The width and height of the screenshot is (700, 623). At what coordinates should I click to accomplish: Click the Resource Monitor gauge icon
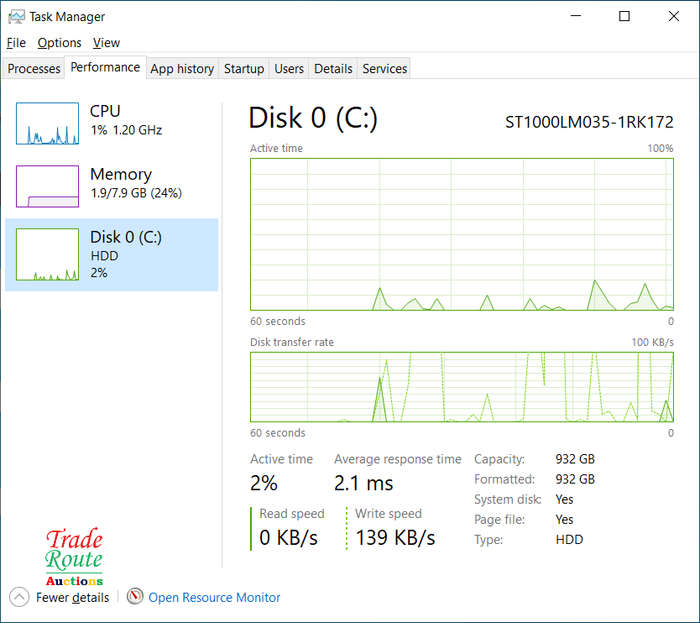tap(135, 596)
